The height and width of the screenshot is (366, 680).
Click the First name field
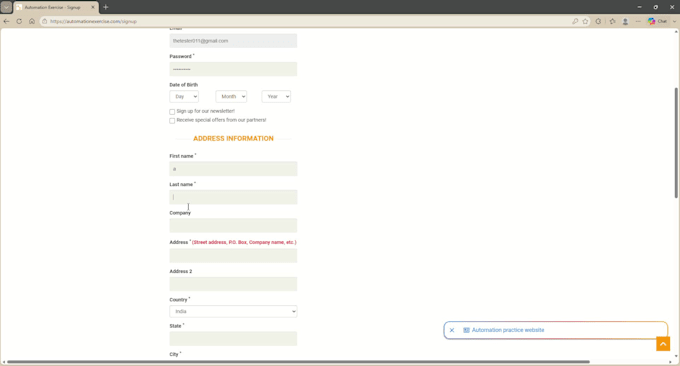233,169
